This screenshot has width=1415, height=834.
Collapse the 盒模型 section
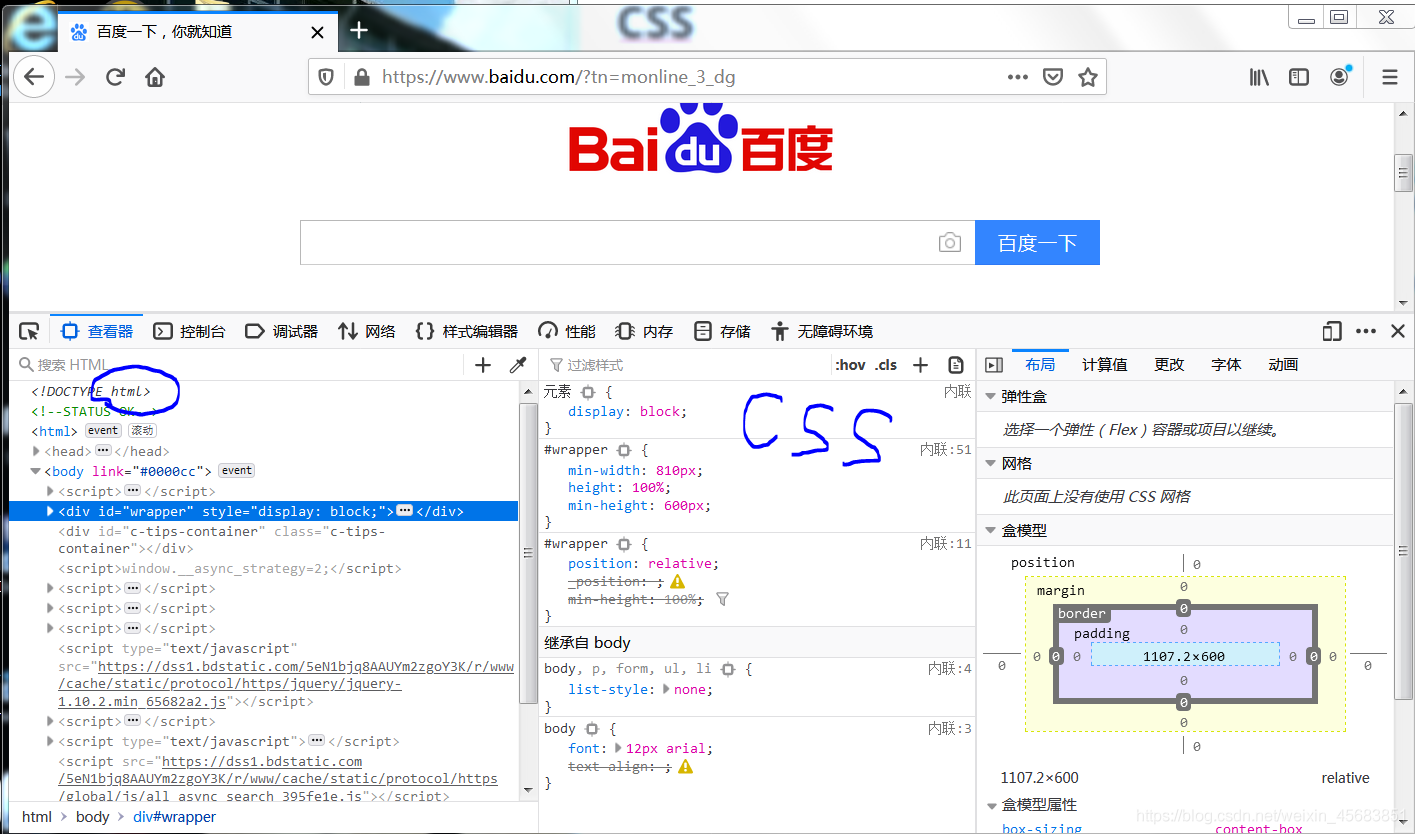coord(991,531)
